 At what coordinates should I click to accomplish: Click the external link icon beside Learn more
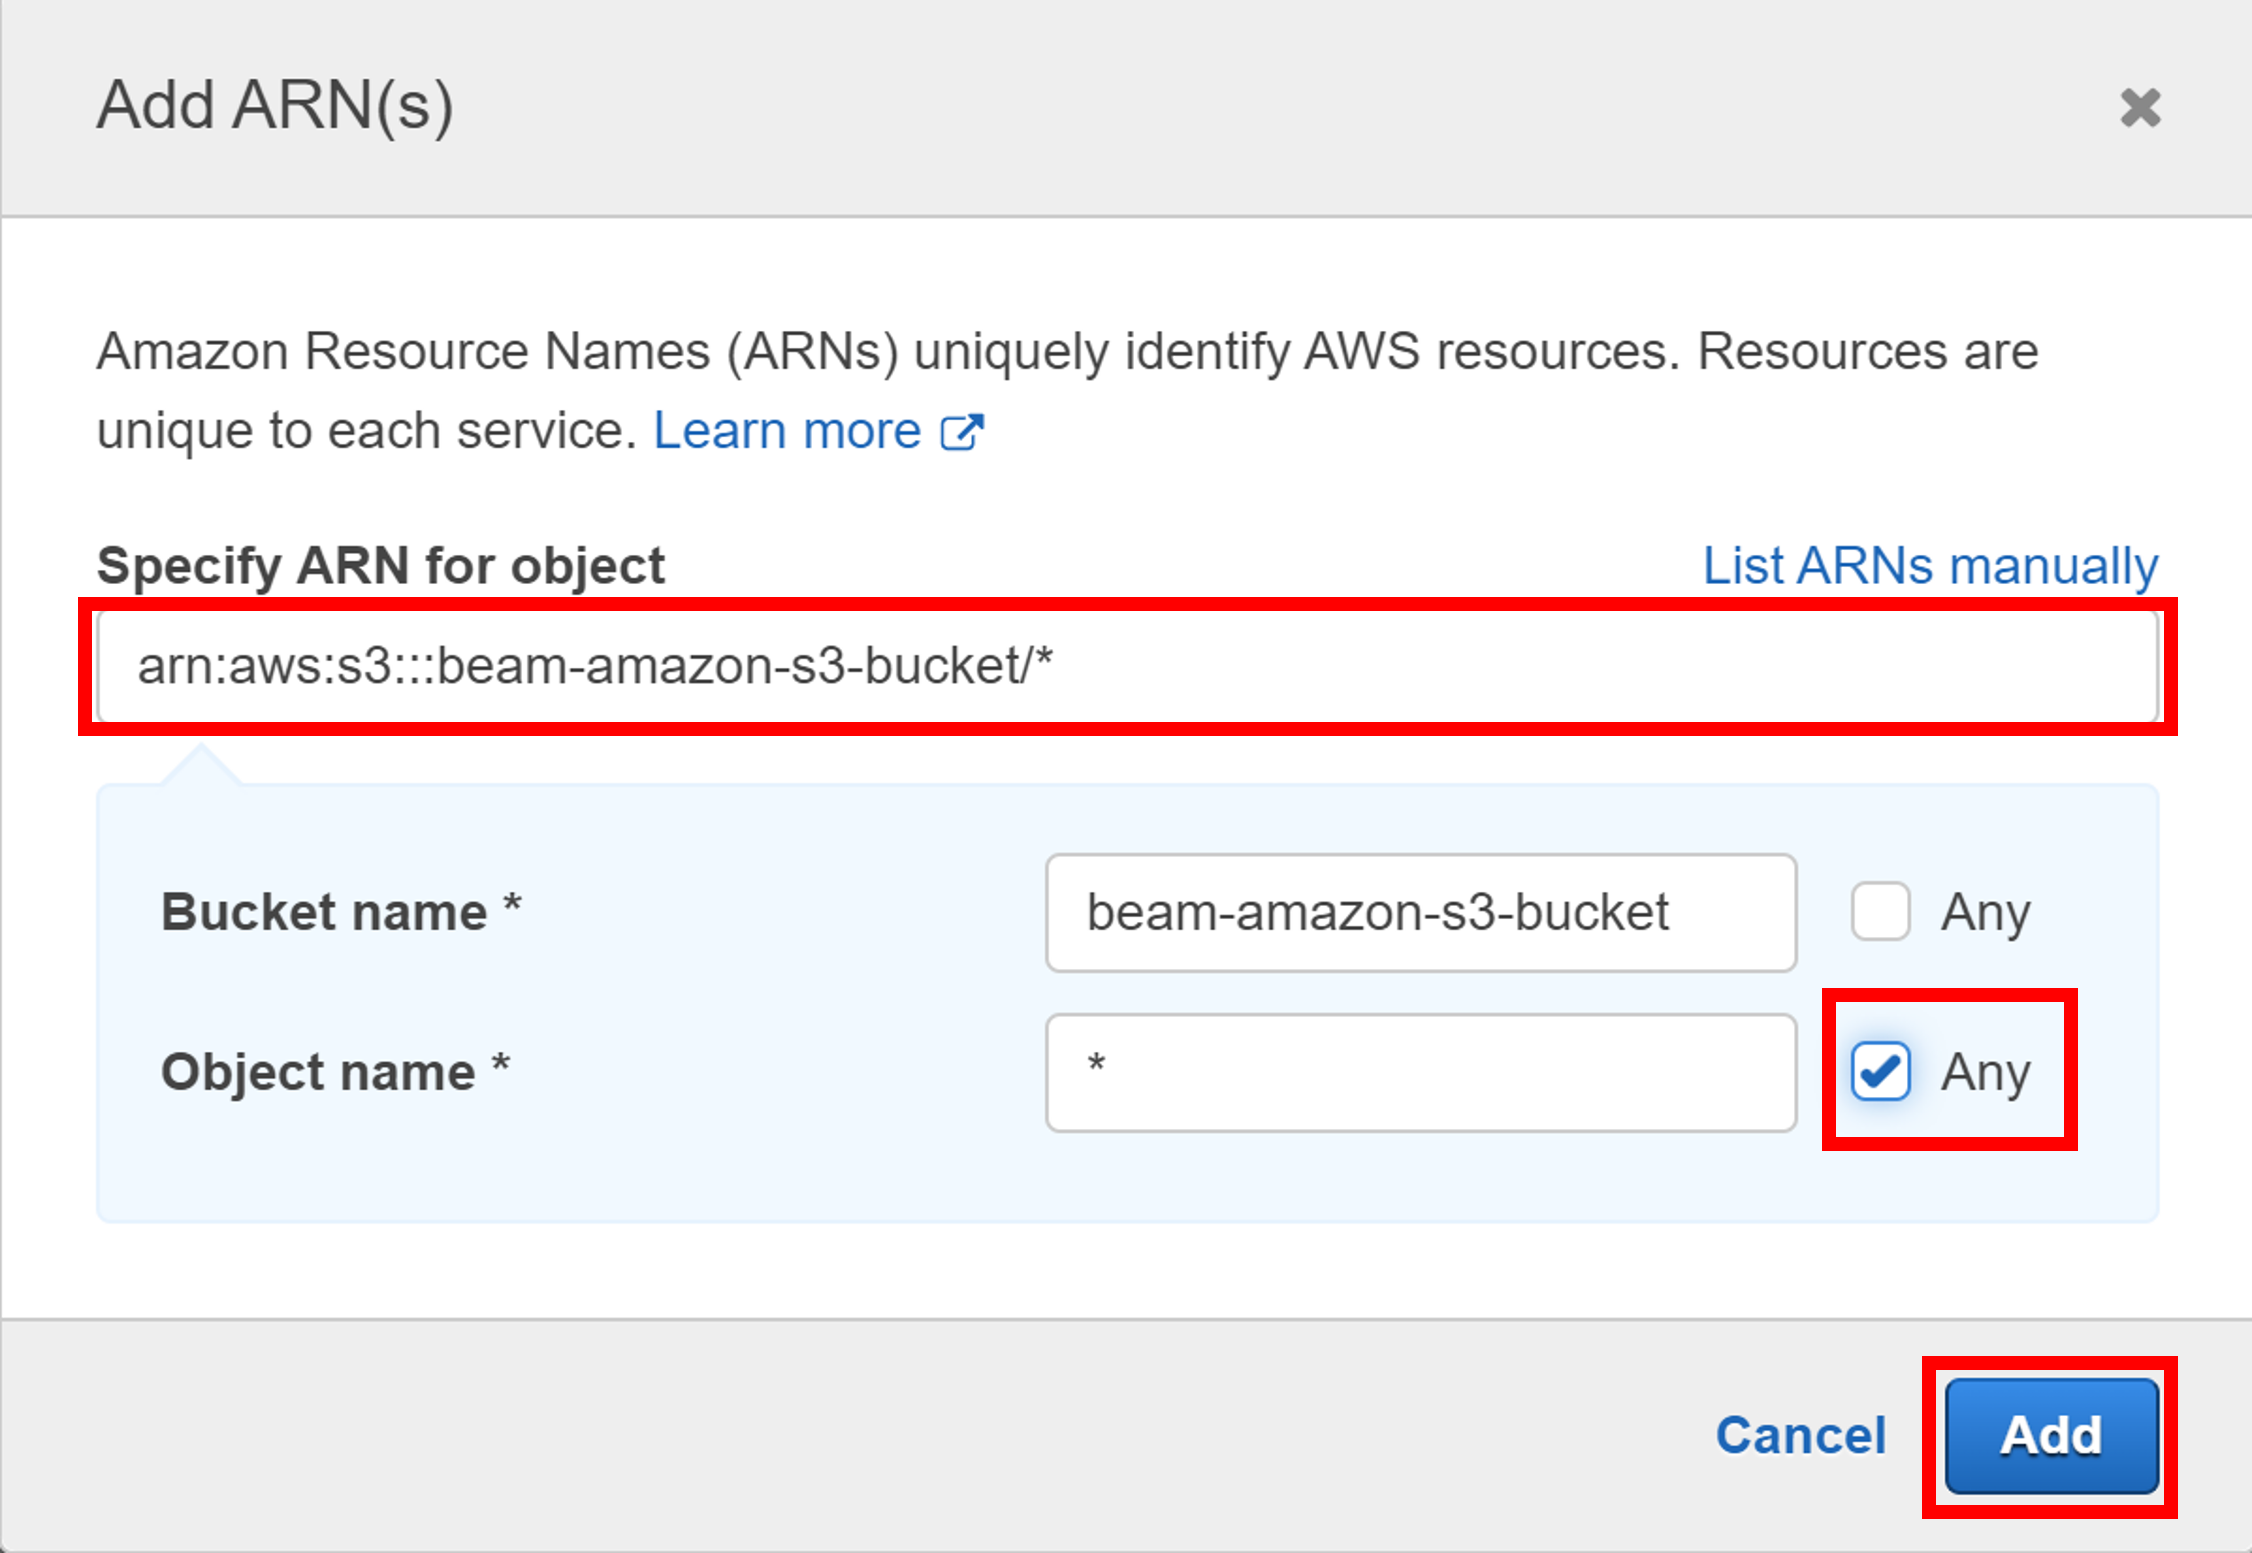tap(962, 430)
